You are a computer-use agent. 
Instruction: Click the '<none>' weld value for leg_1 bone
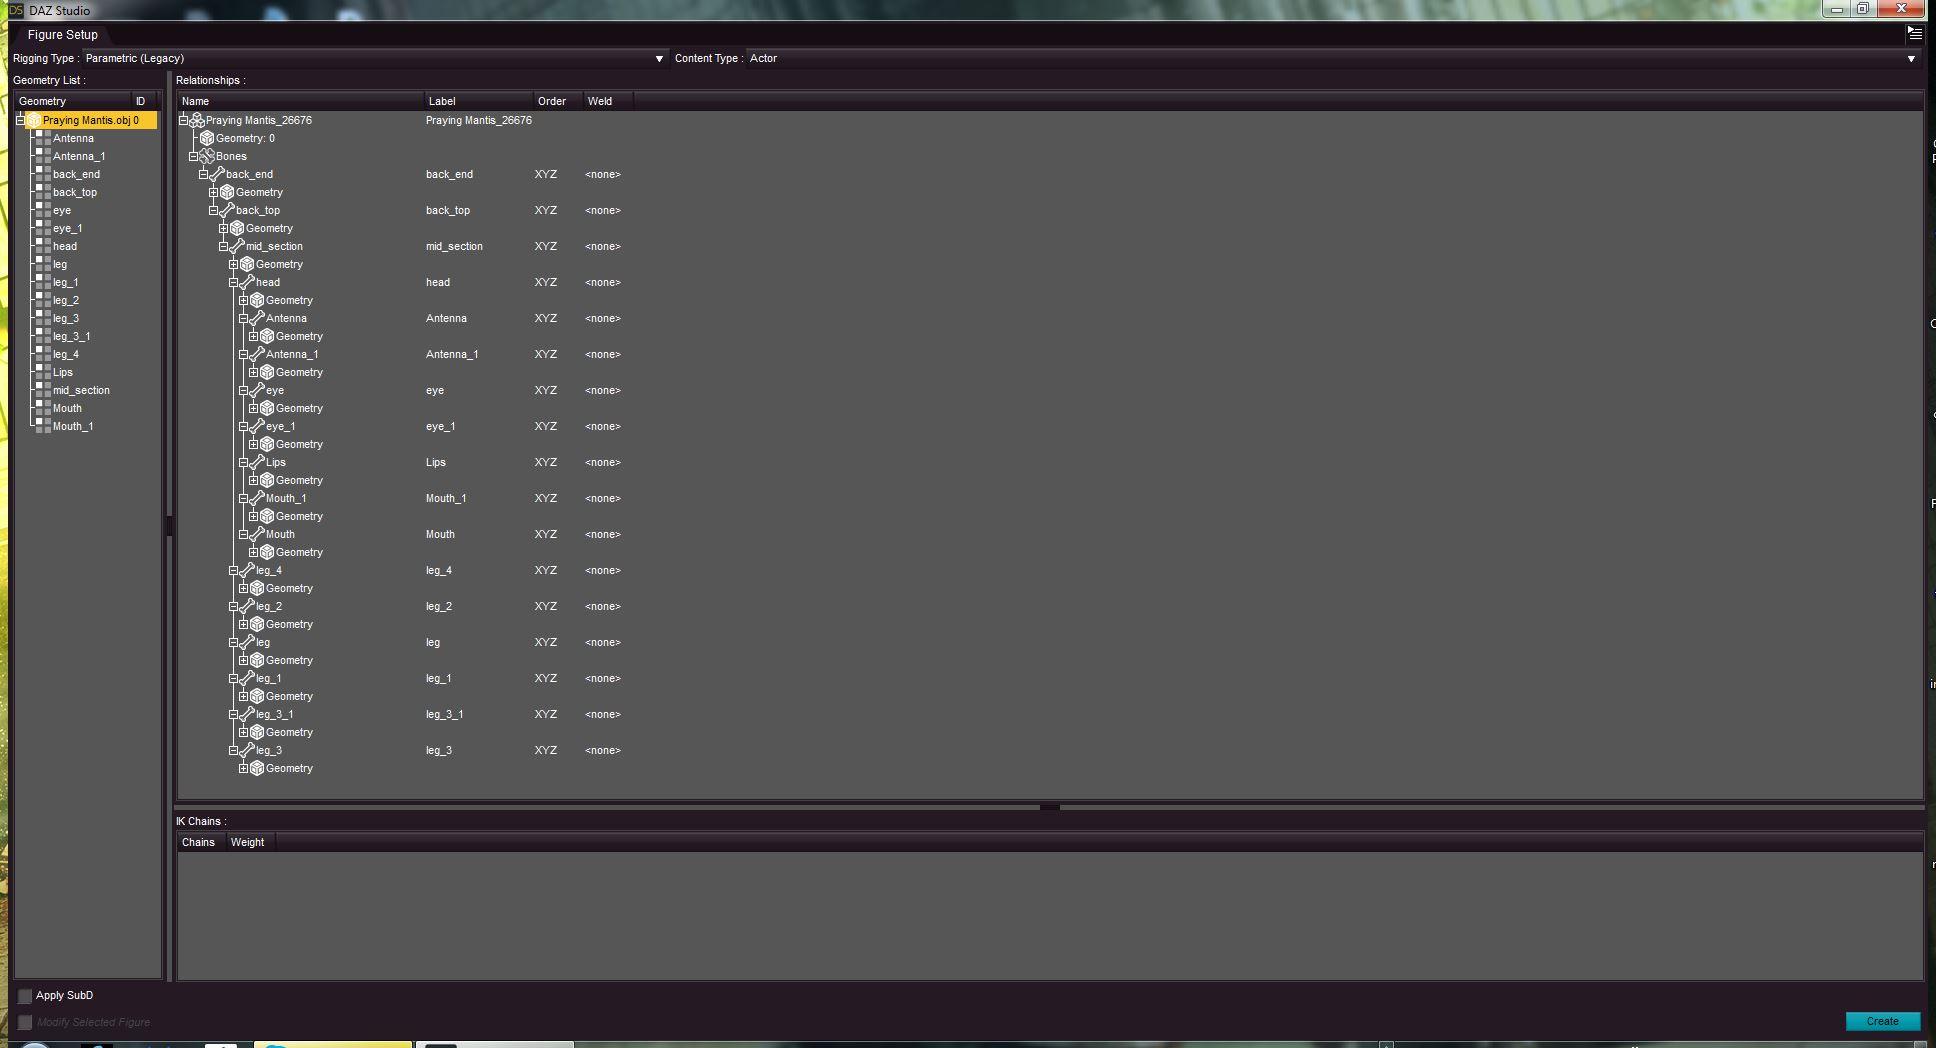coord(603,678)
